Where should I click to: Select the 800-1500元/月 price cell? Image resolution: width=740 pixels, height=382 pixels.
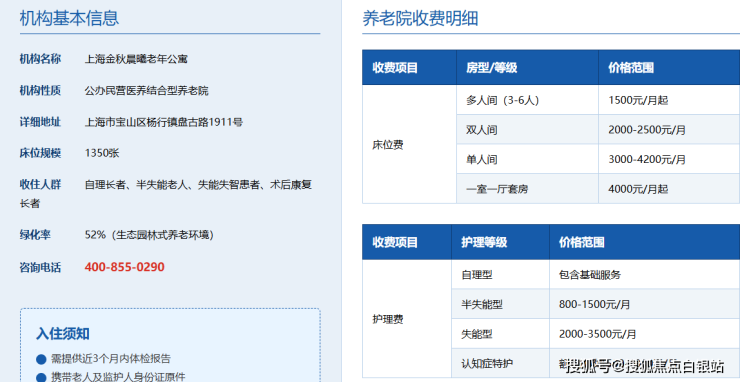[x=645, y=304]
